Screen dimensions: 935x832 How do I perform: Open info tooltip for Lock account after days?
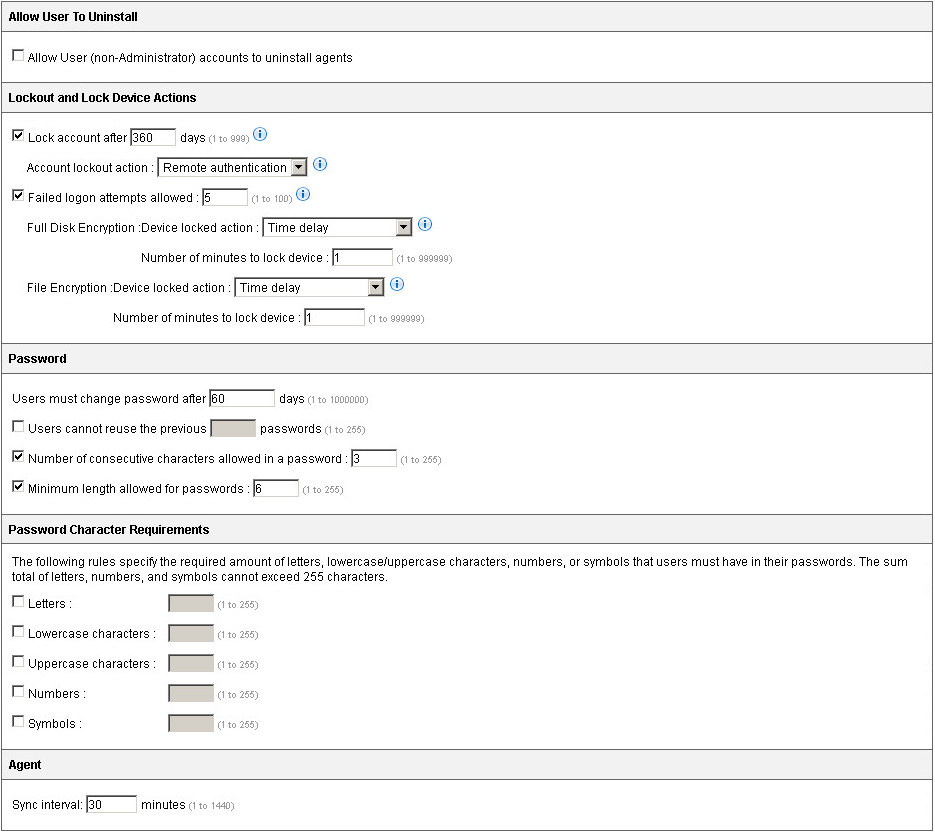(x=260, y=133)
